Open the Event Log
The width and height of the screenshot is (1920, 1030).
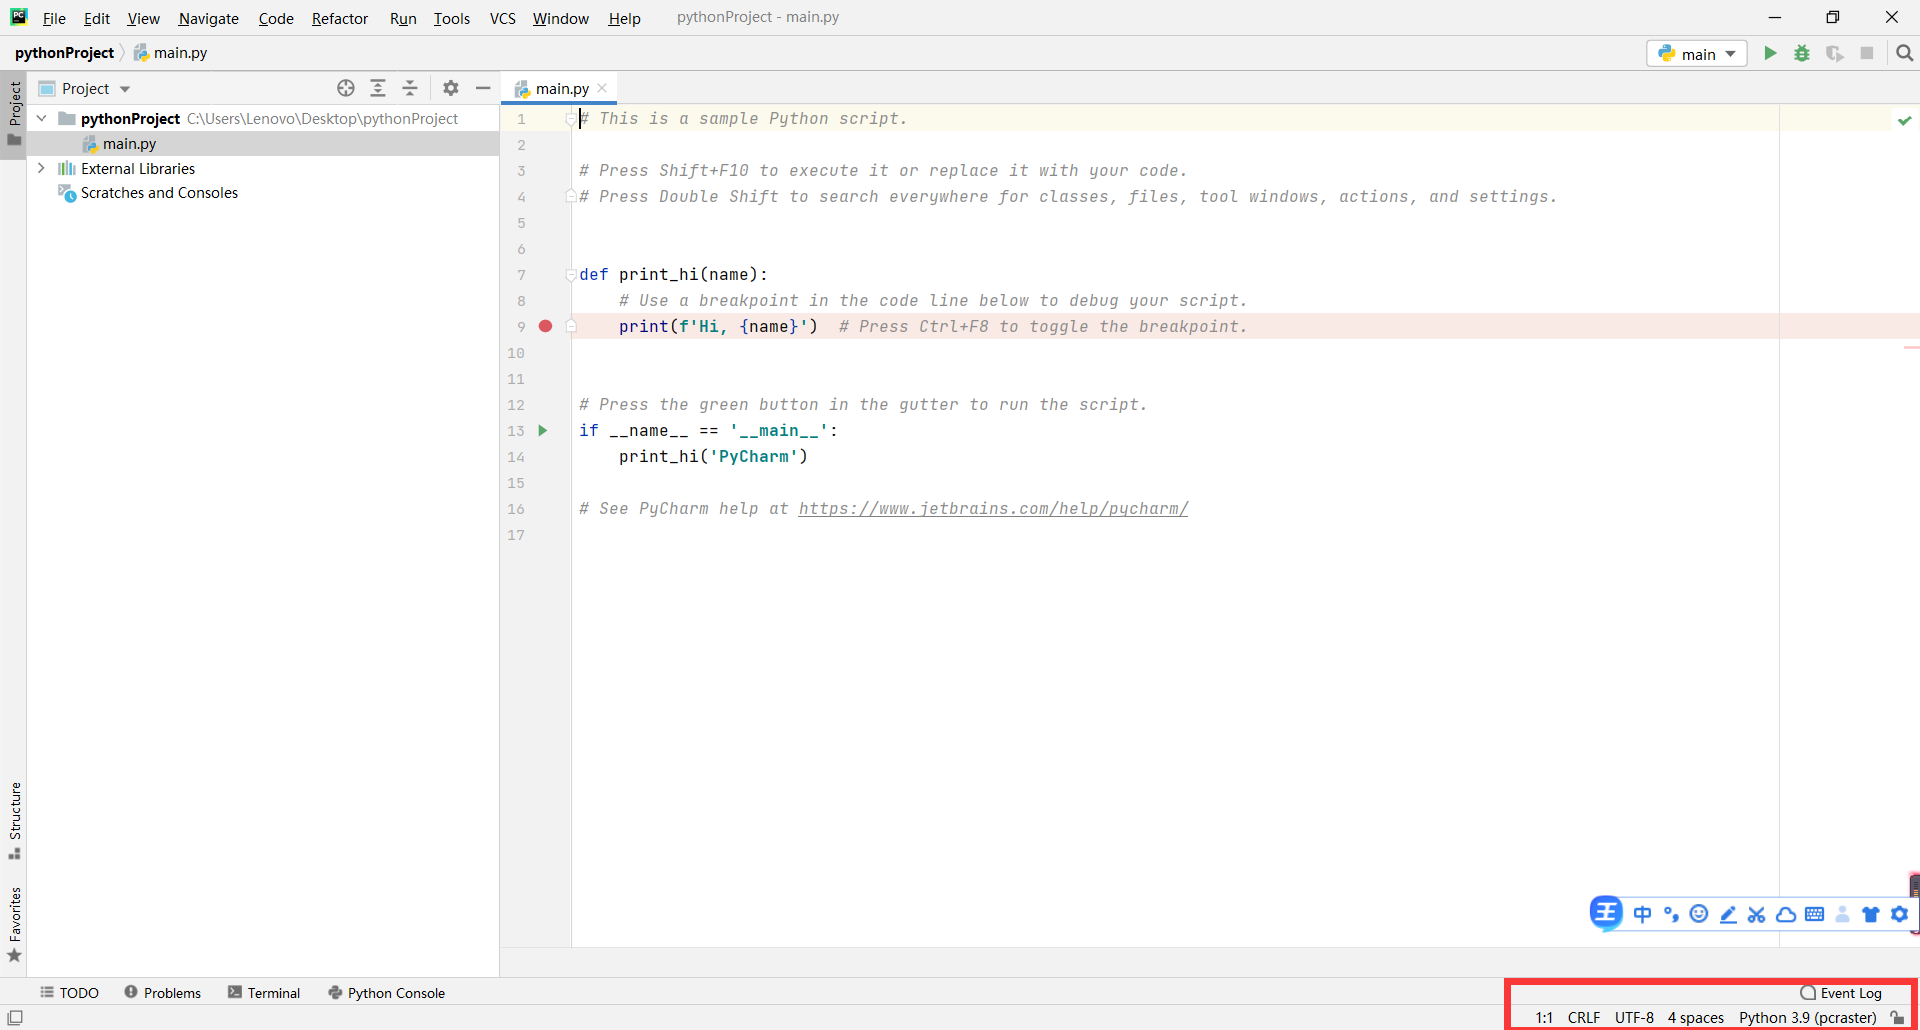pos(1841,993)
